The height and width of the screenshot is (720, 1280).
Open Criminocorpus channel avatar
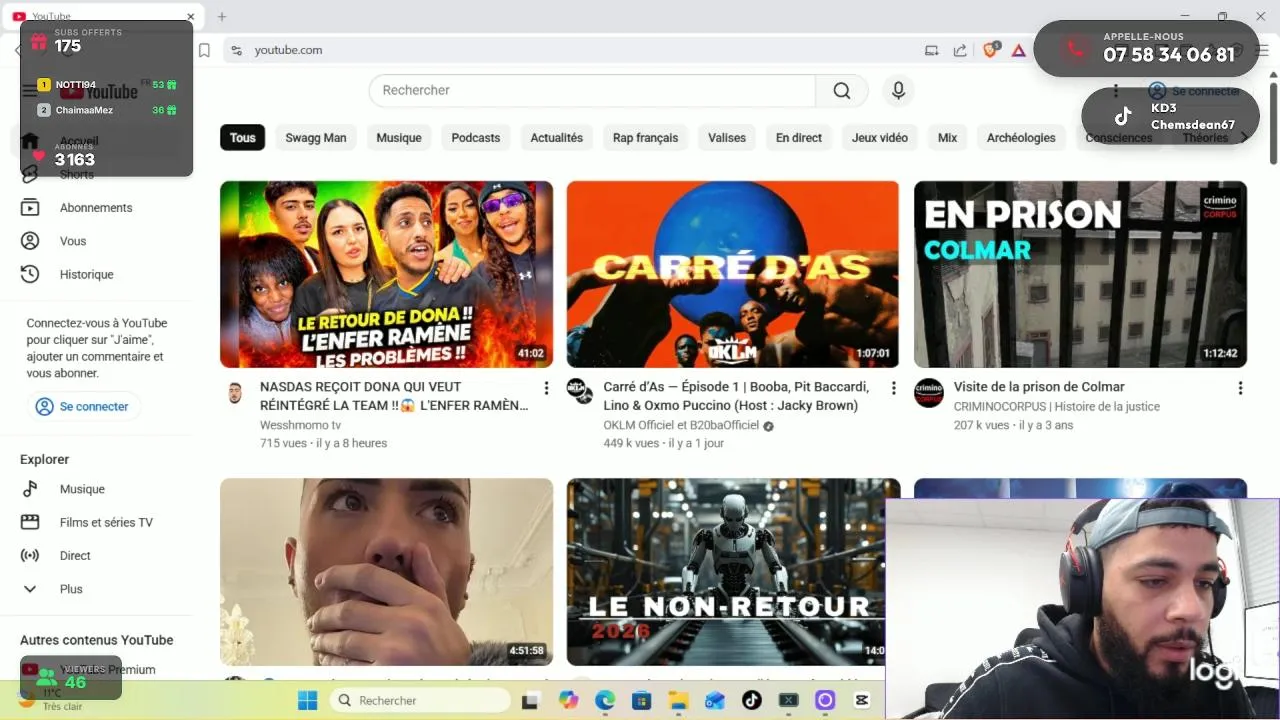coord(929,393)
